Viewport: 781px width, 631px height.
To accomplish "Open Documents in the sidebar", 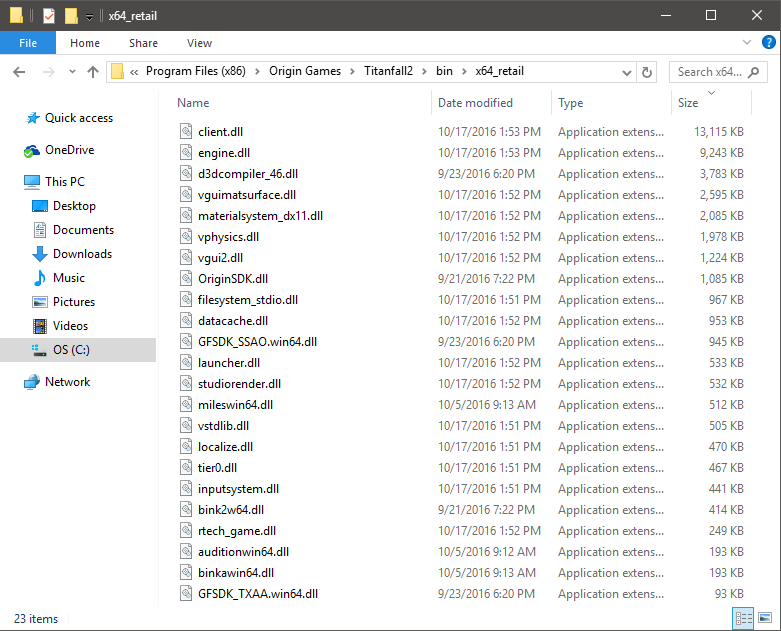I will 83,230.
